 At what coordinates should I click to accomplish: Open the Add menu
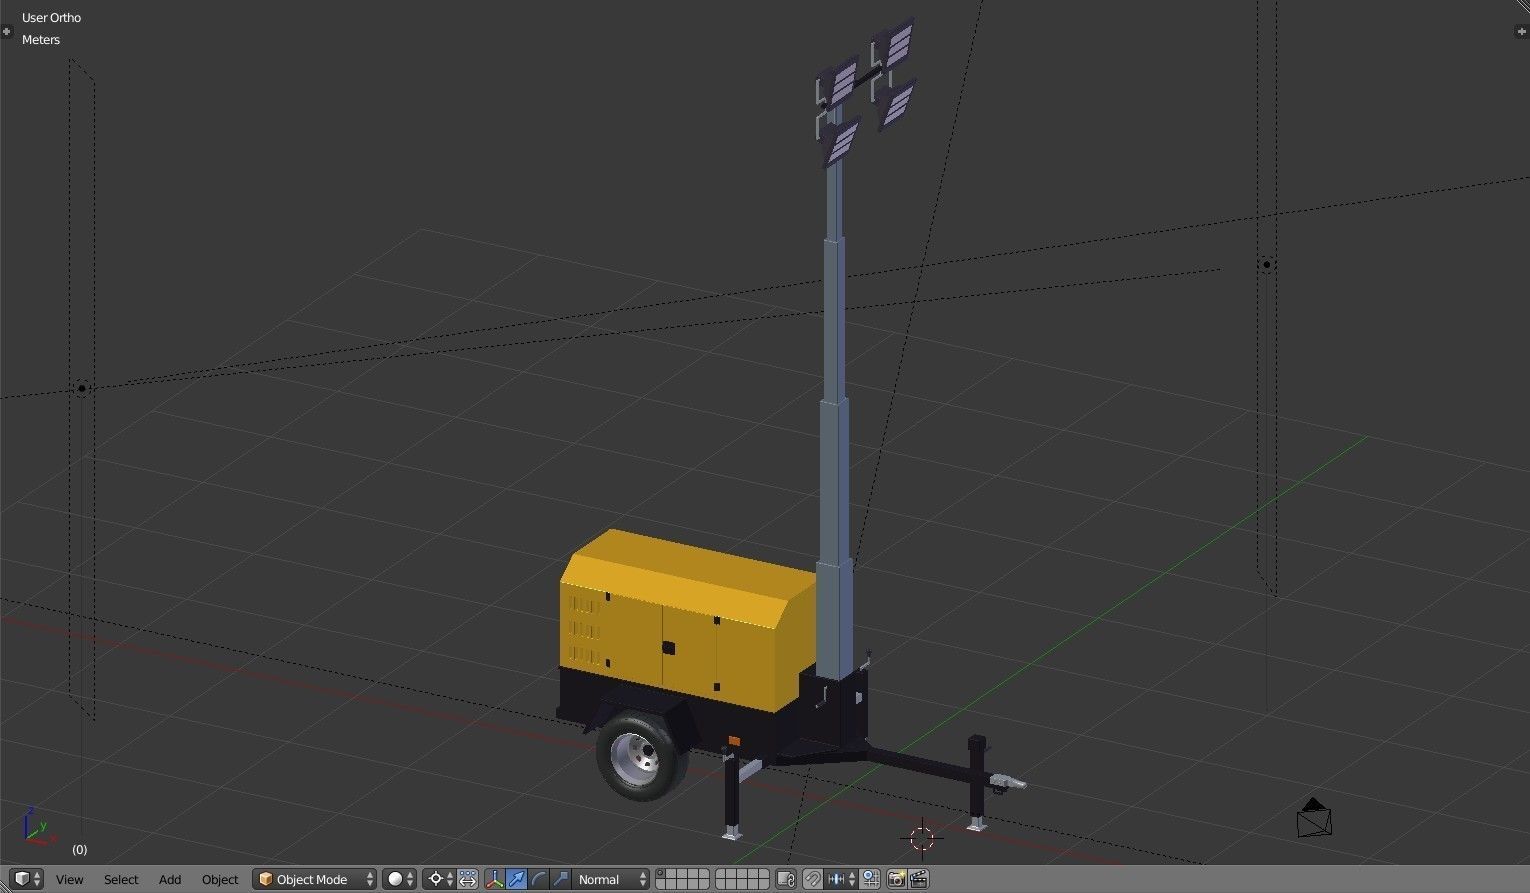click(x=170, y=879)
